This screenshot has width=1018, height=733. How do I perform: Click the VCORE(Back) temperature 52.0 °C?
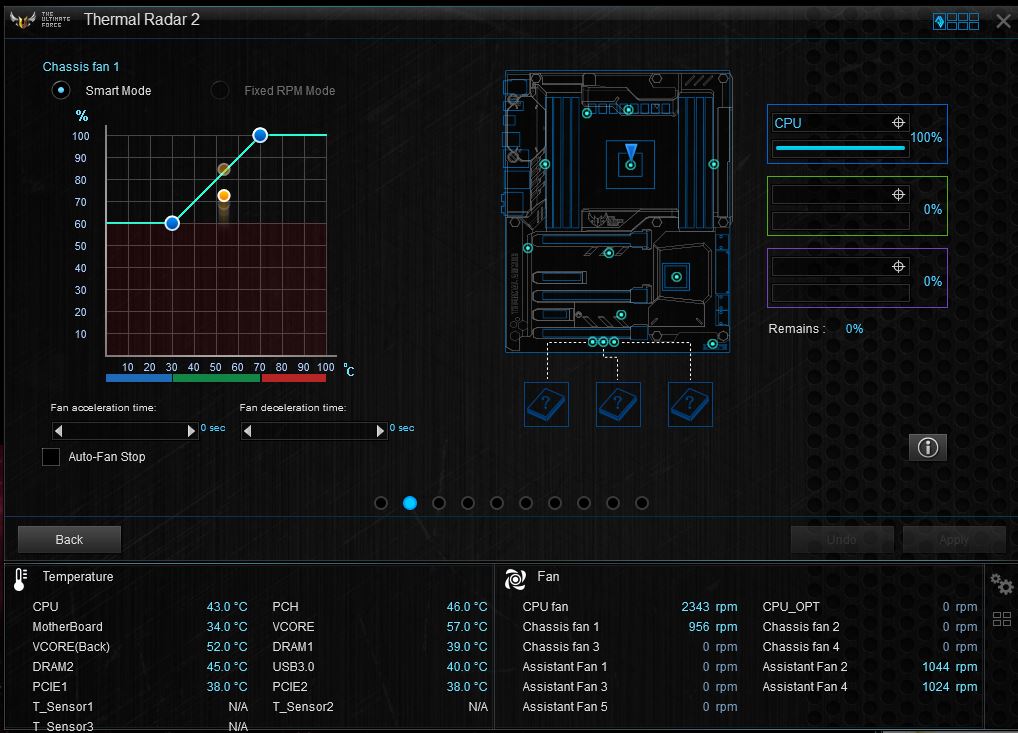pos(227,647)
